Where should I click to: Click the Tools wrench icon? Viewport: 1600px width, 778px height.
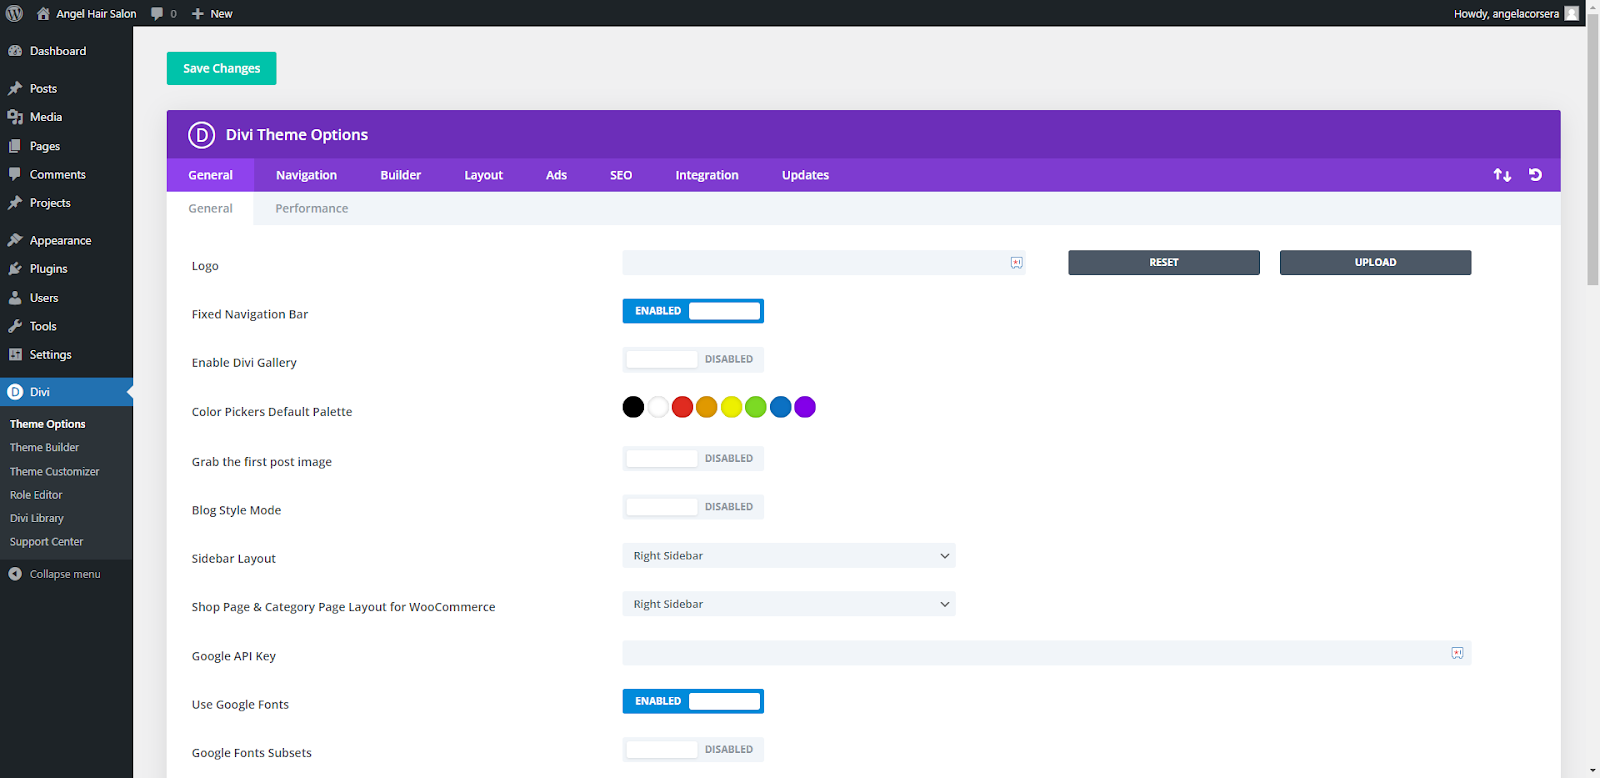tap(15, 326)
